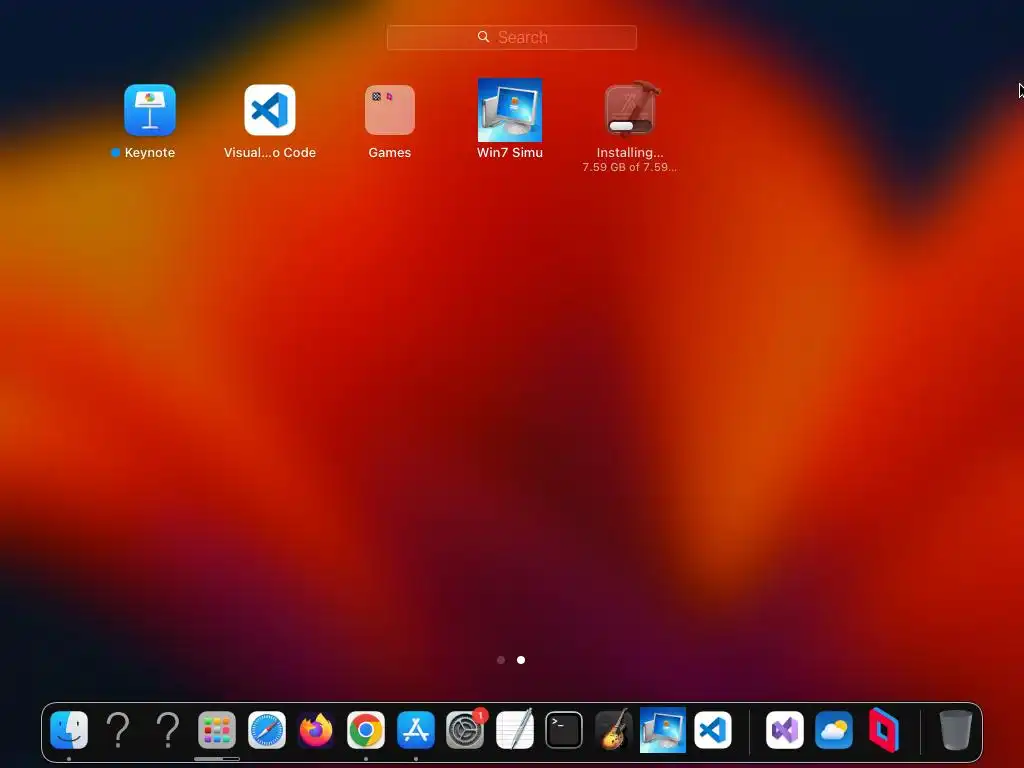The width and height of the screenshot is (1024, 768).
Task: Click the installing Xcode app icon
Action: pyautogui.click(x=630, y=110)
